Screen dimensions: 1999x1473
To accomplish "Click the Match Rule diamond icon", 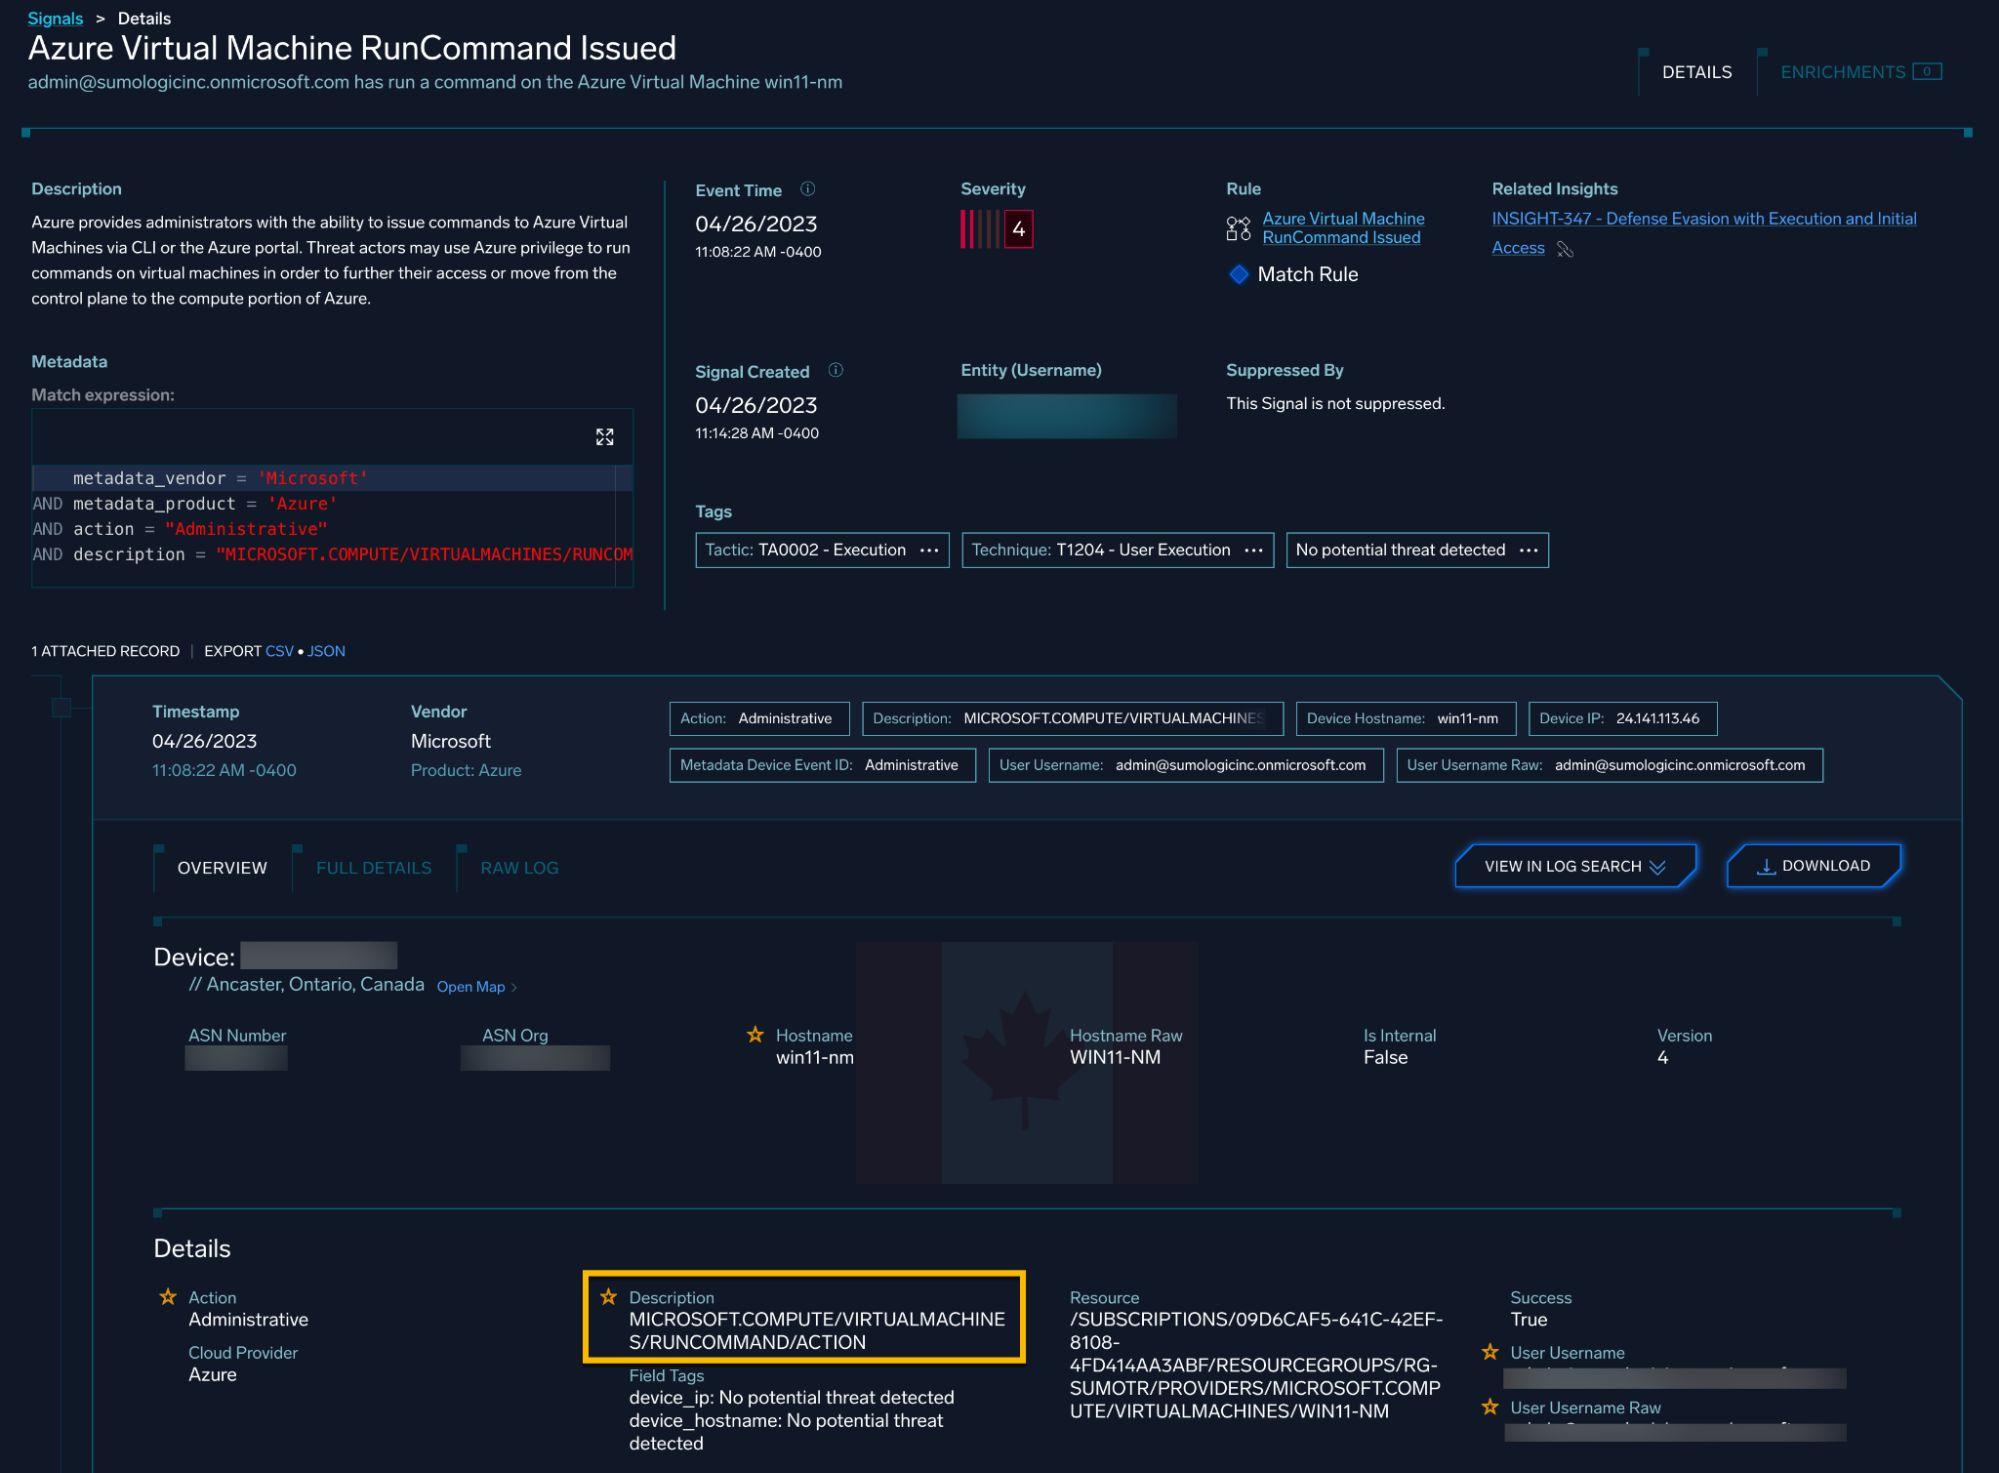I will coord(1239,272).
